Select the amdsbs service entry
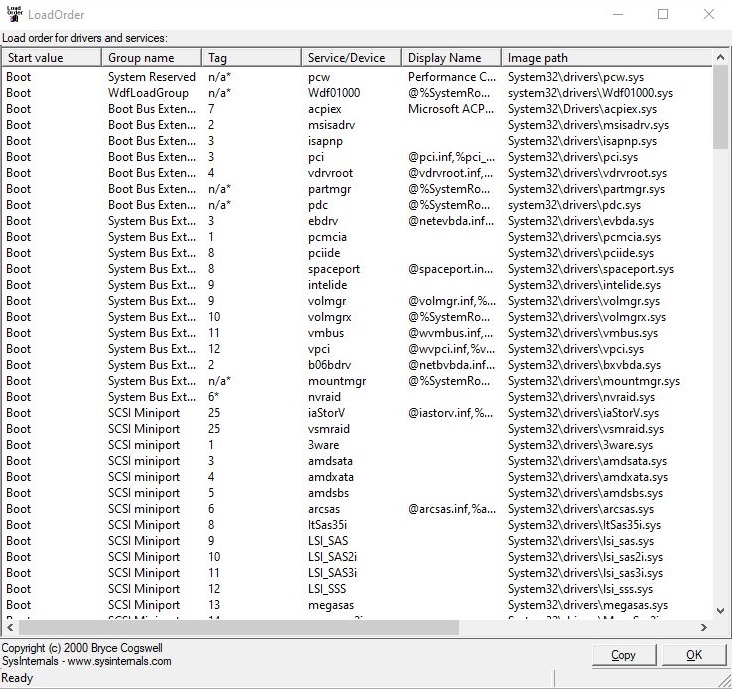The height and width of the screenshot is (689, 732). tap(328, 492)
